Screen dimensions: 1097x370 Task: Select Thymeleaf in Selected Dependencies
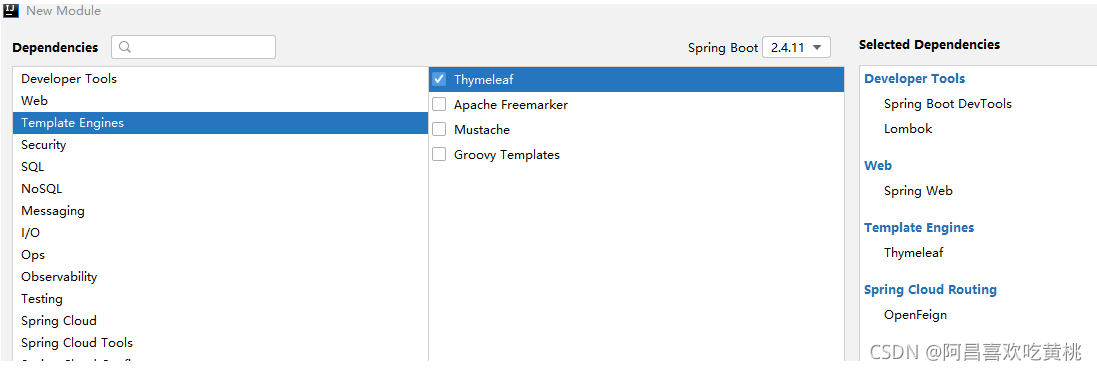913,252
